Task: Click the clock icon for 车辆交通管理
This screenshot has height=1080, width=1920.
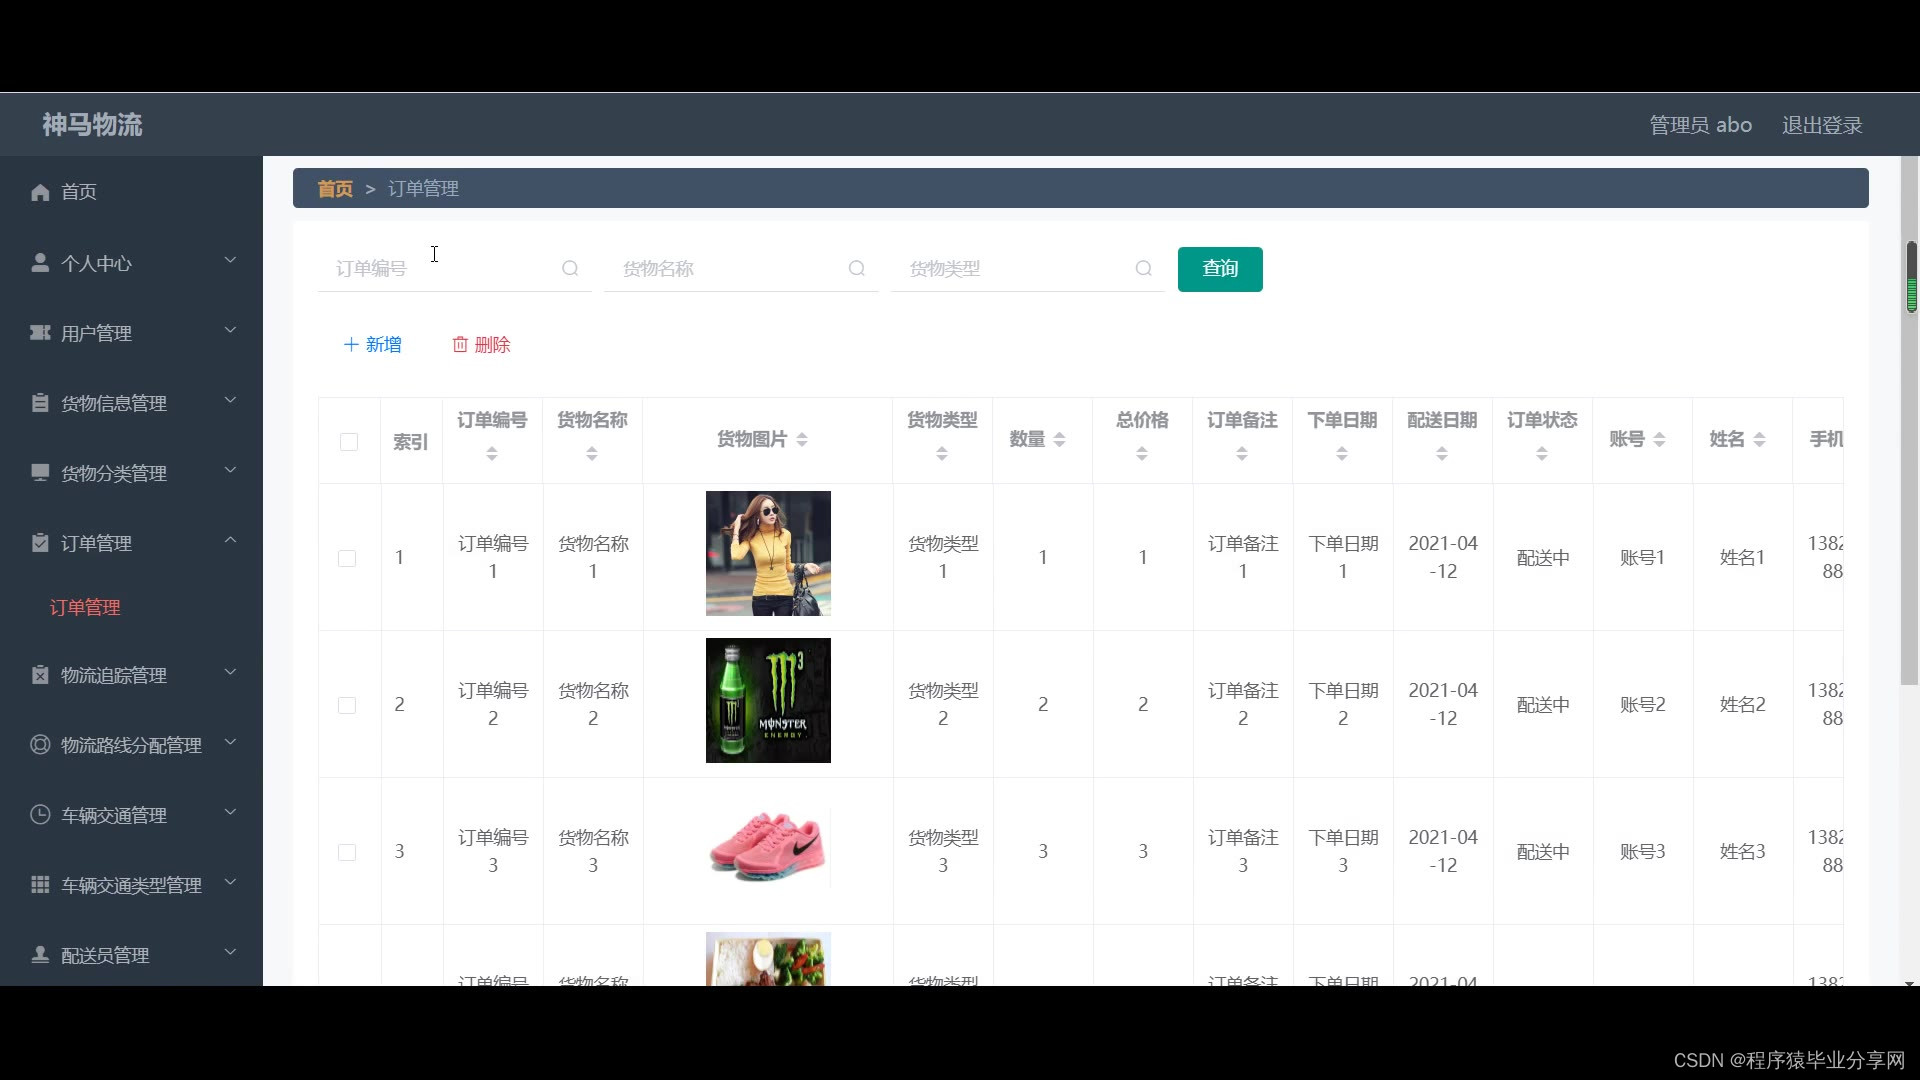Action: point(40,815)
